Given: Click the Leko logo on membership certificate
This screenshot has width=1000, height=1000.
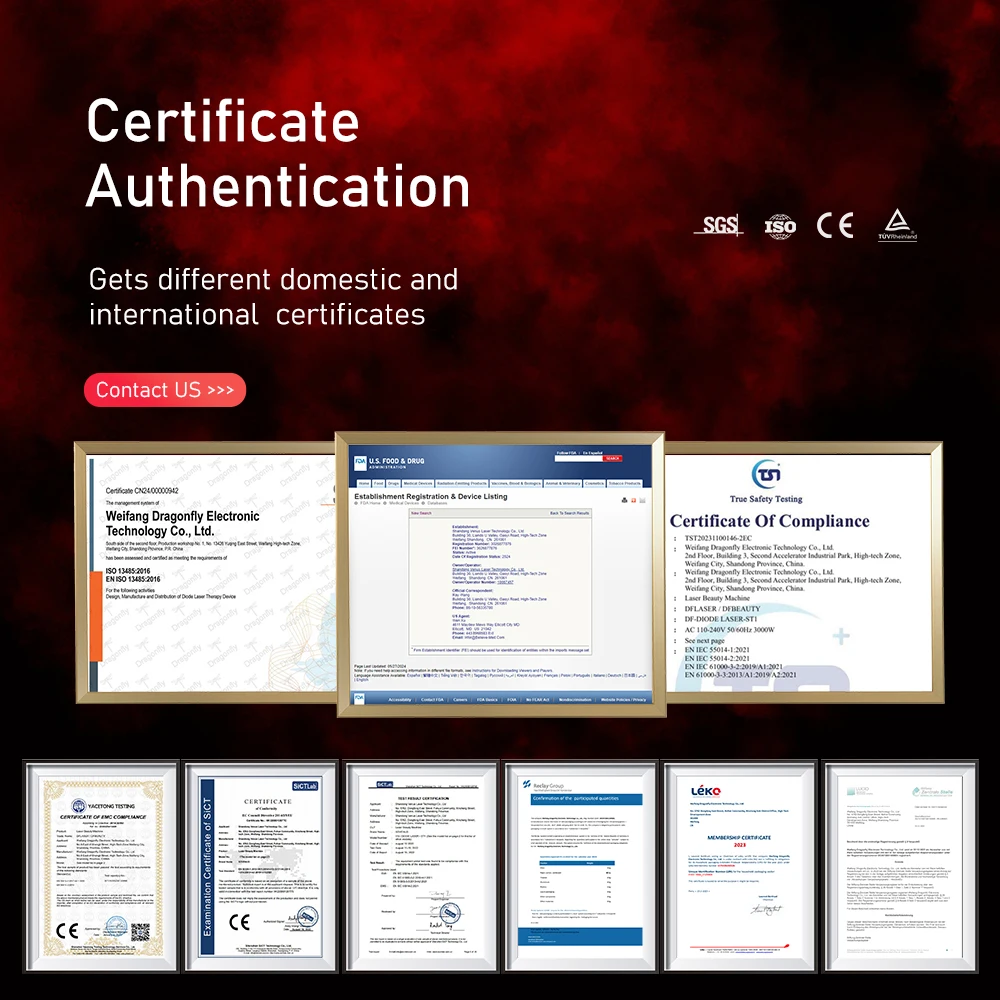Looking at the screenshot, I should pyautogui.click(x=706, y=789).
